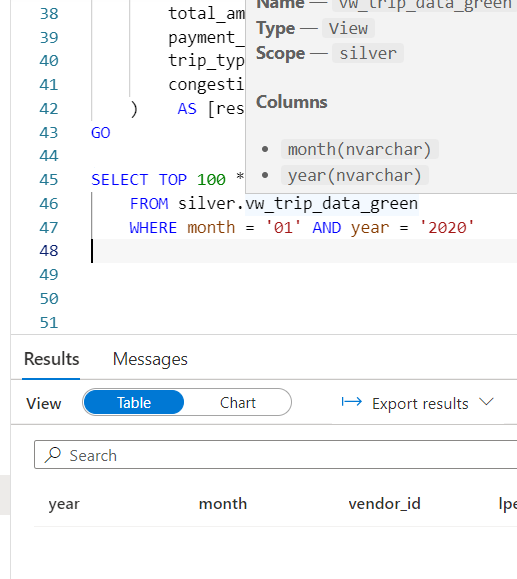Click the month column header

coord(223,504)
